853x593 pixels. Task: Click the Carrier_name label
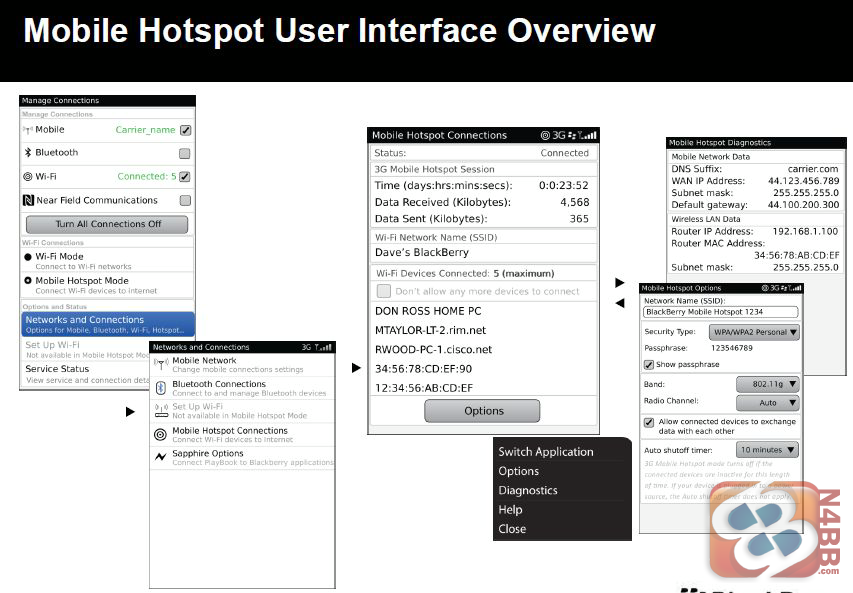[145, 130]
